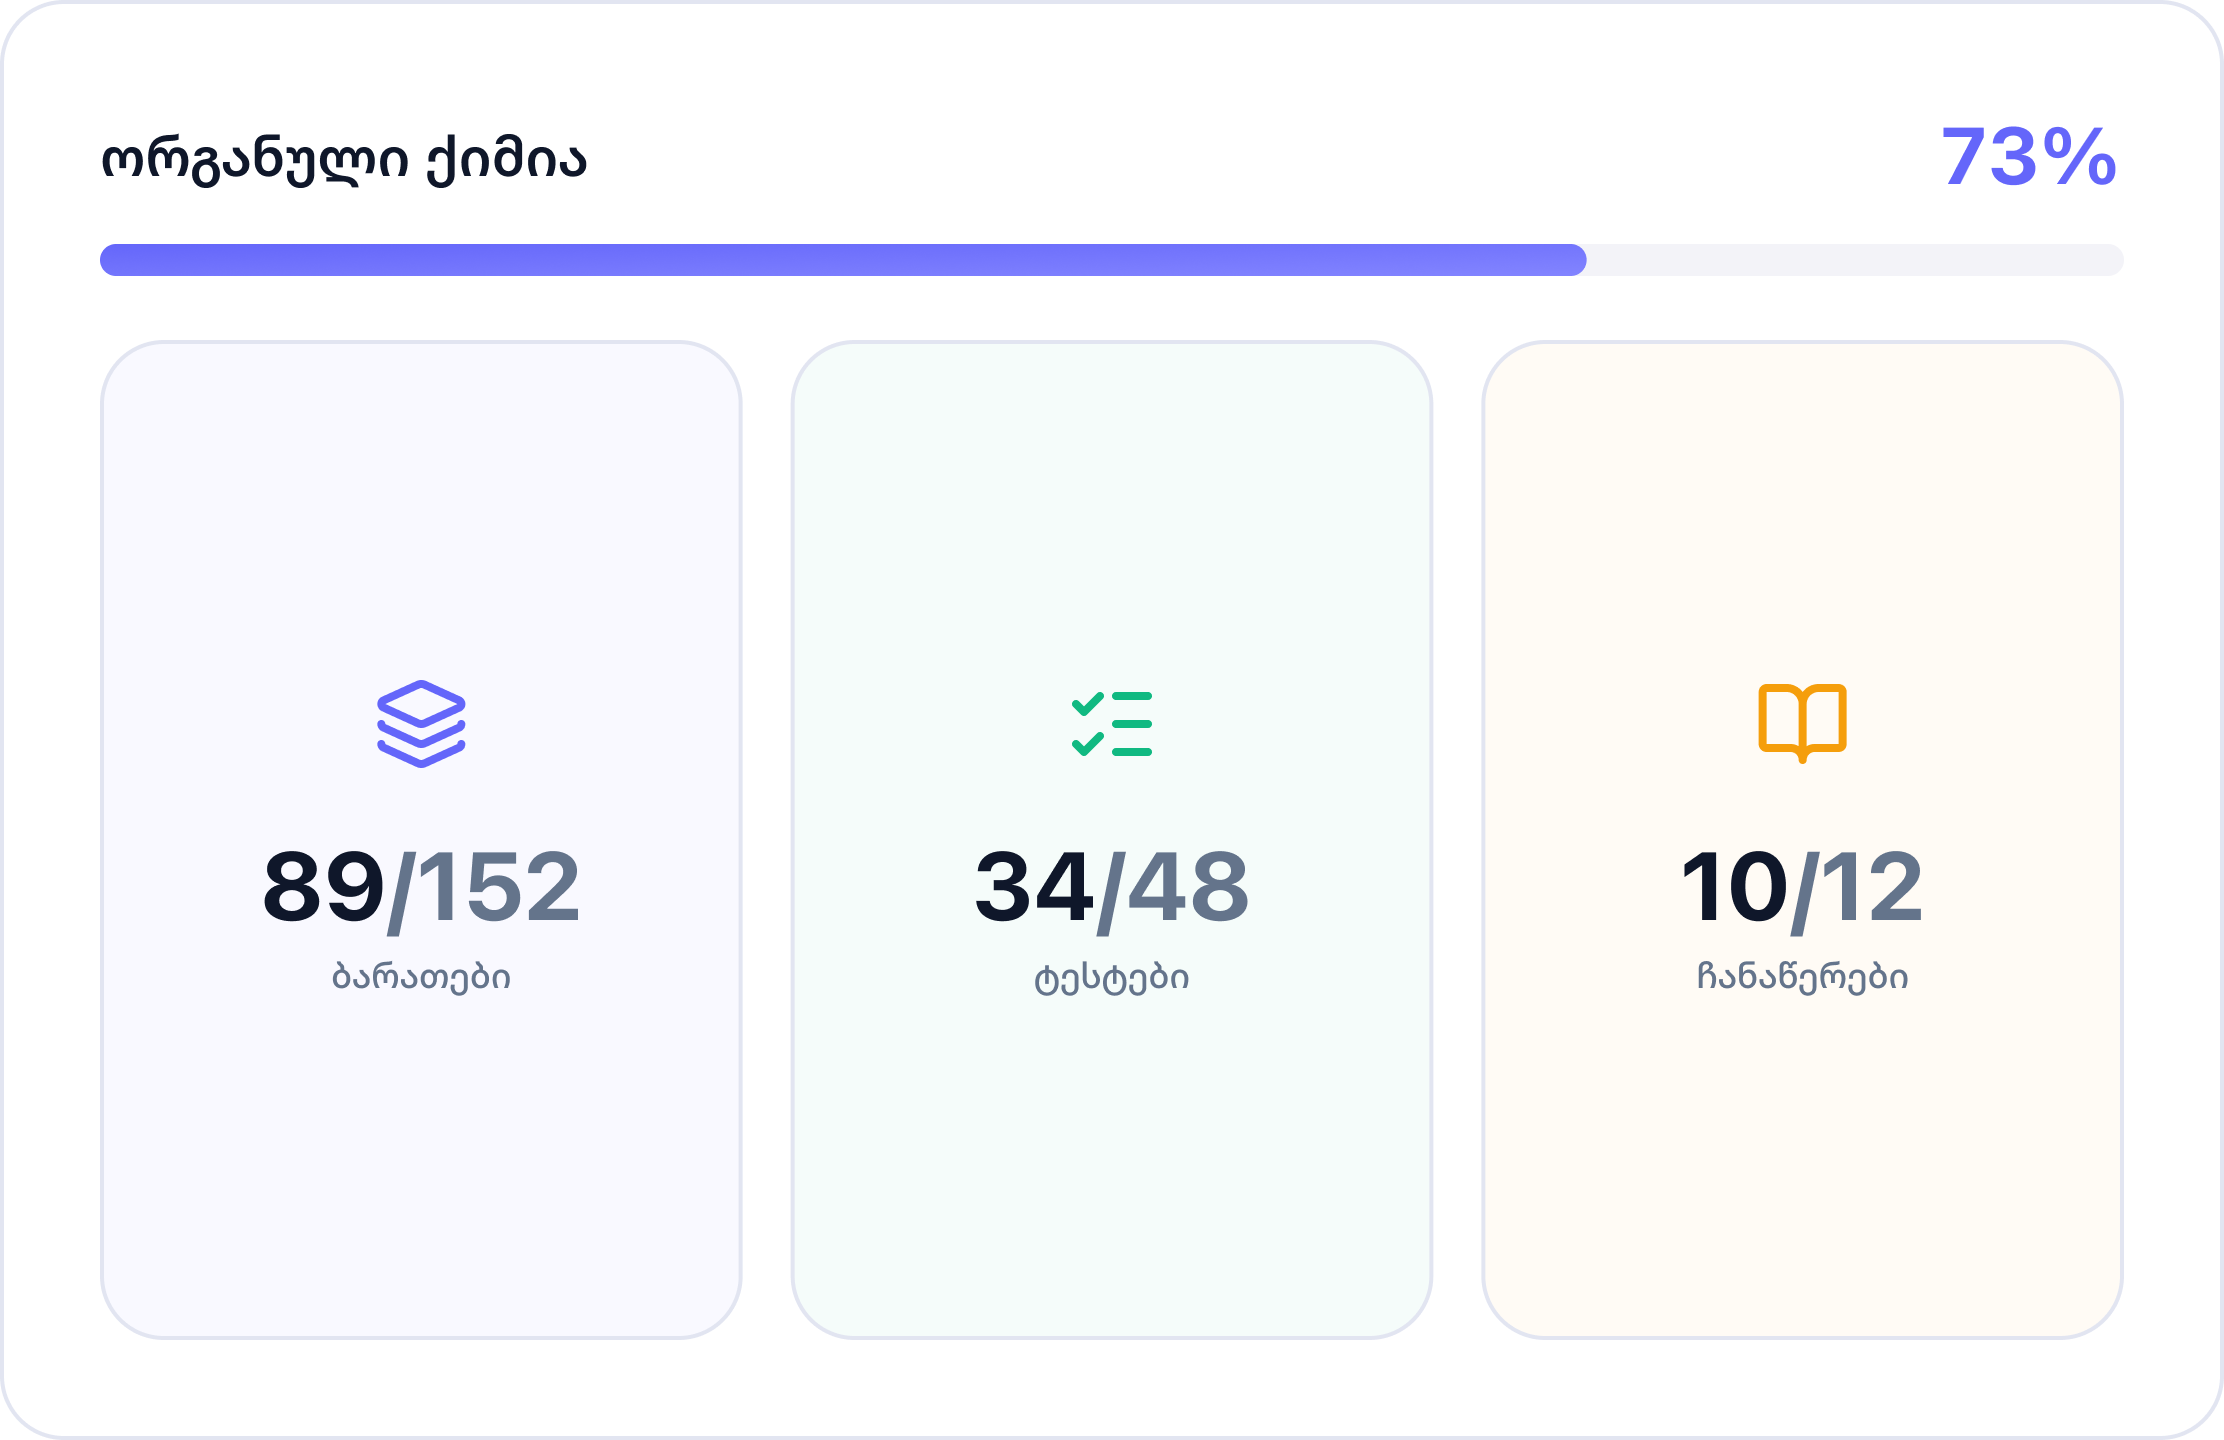The width and height of the screenshot is (2224, 1440).
Task: Click the top empty area of the green tests card
Action: click(1111, 480)
